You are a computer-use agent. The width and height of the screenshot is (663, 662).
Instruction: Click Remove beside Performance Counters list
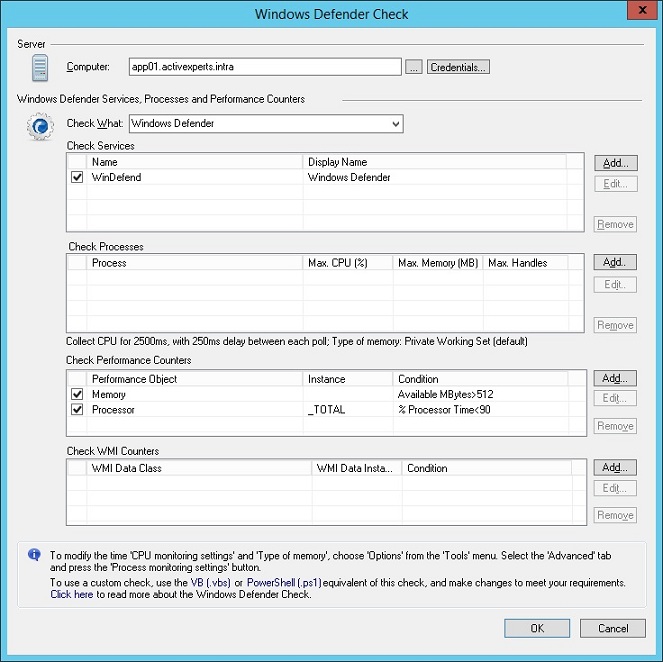[615, 426]
